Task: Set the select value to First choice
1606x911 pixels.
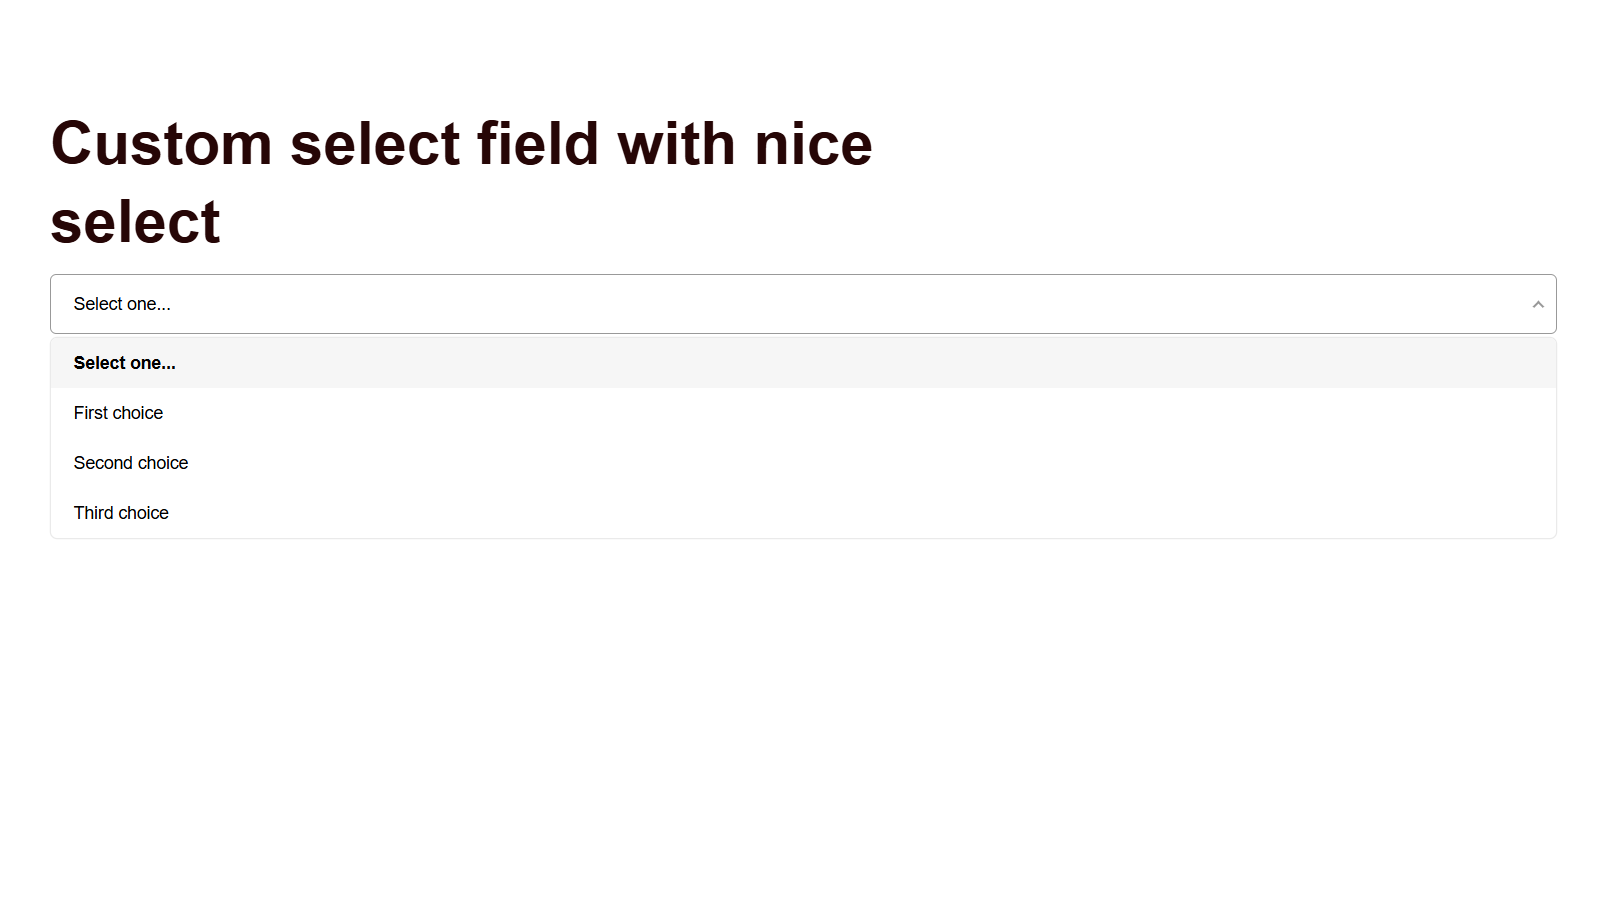Action: [118, 413]
